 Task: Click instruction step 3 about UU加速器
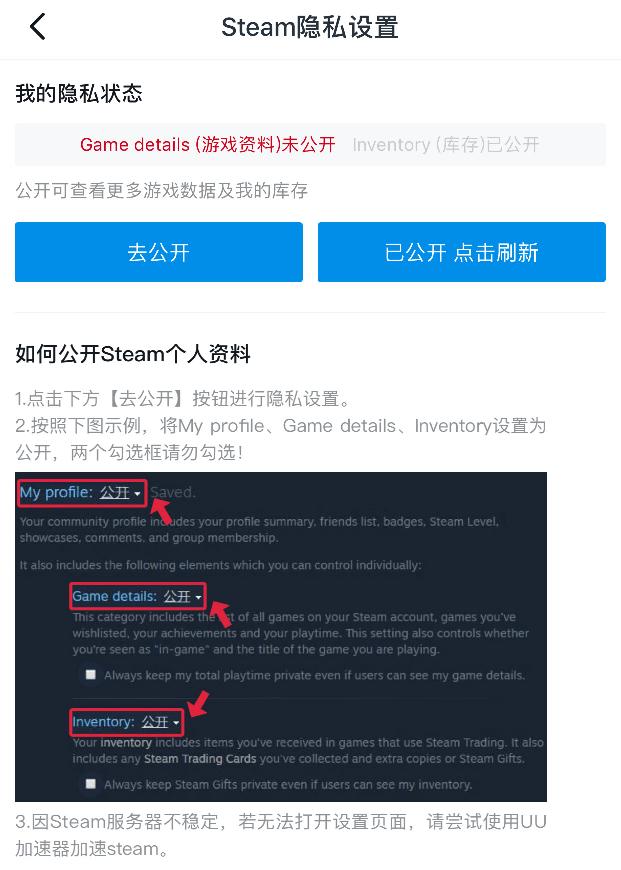pos(281,834)
